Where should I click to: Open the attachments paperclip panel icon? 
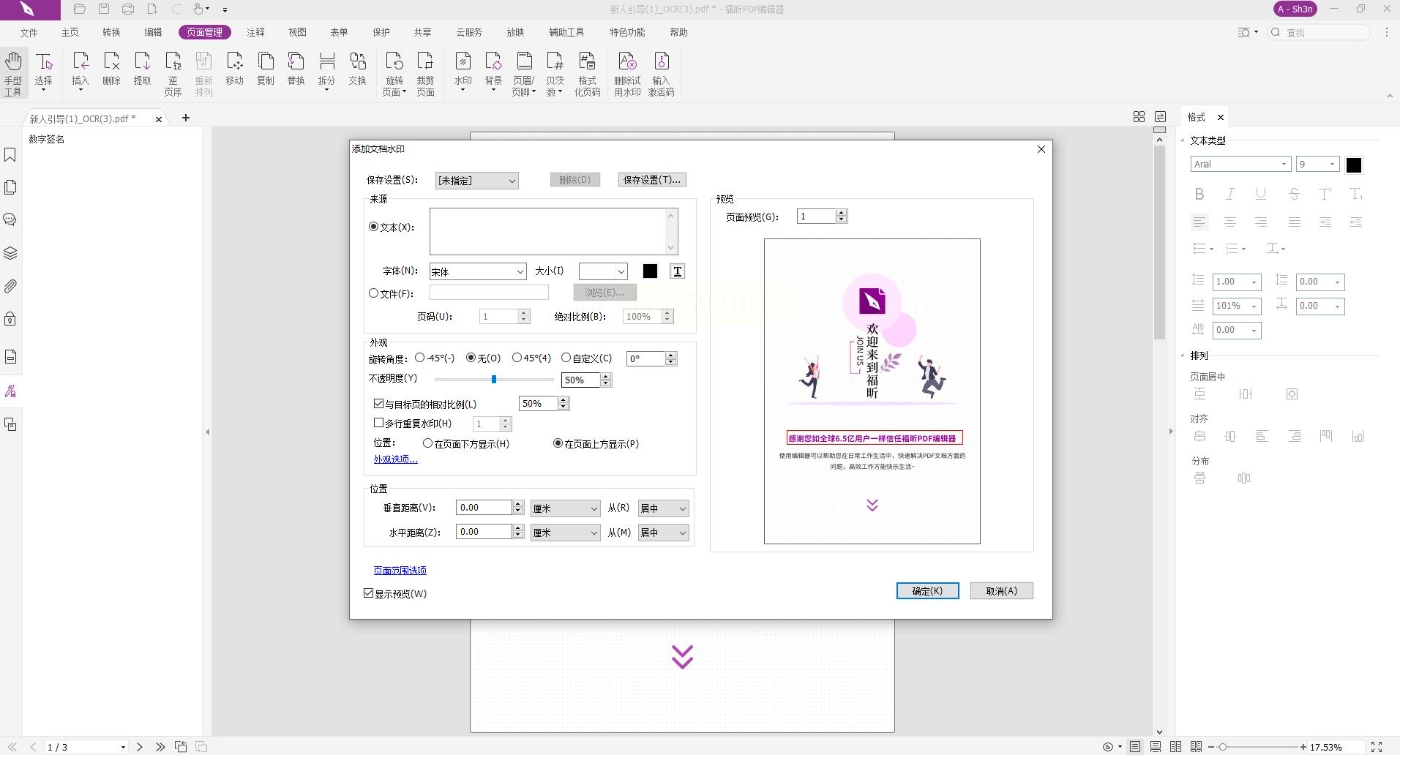10,286
